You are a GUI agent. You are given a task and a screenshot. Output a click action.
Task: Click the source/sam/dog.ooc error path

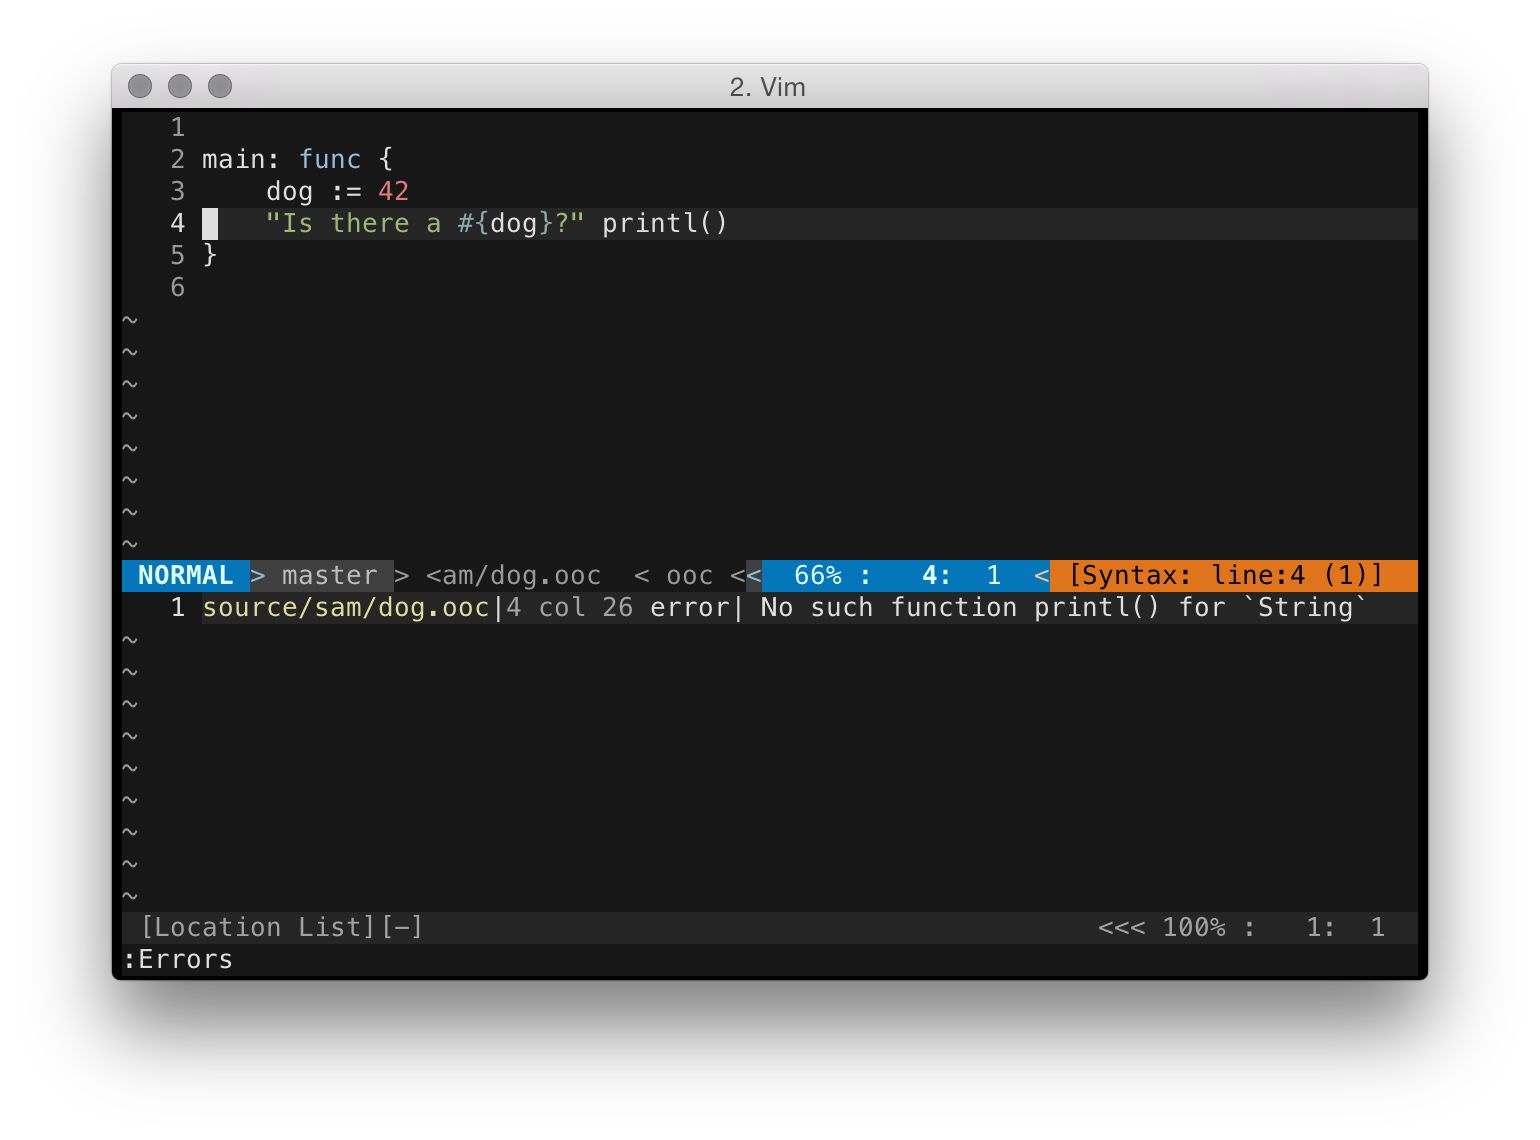tap(345, 607)
